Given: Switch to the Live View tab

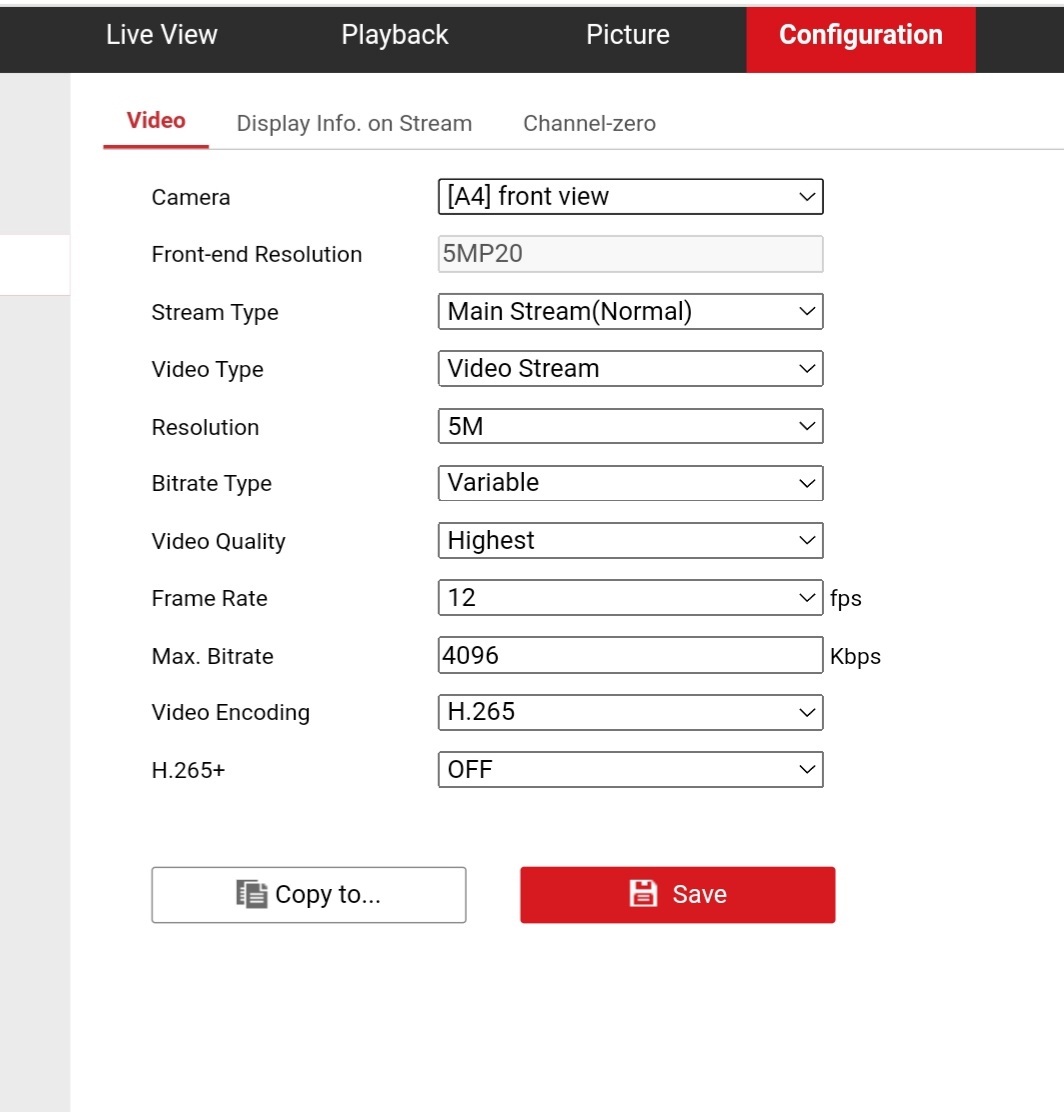Looking at the screenshot, I should pos(161,35).
